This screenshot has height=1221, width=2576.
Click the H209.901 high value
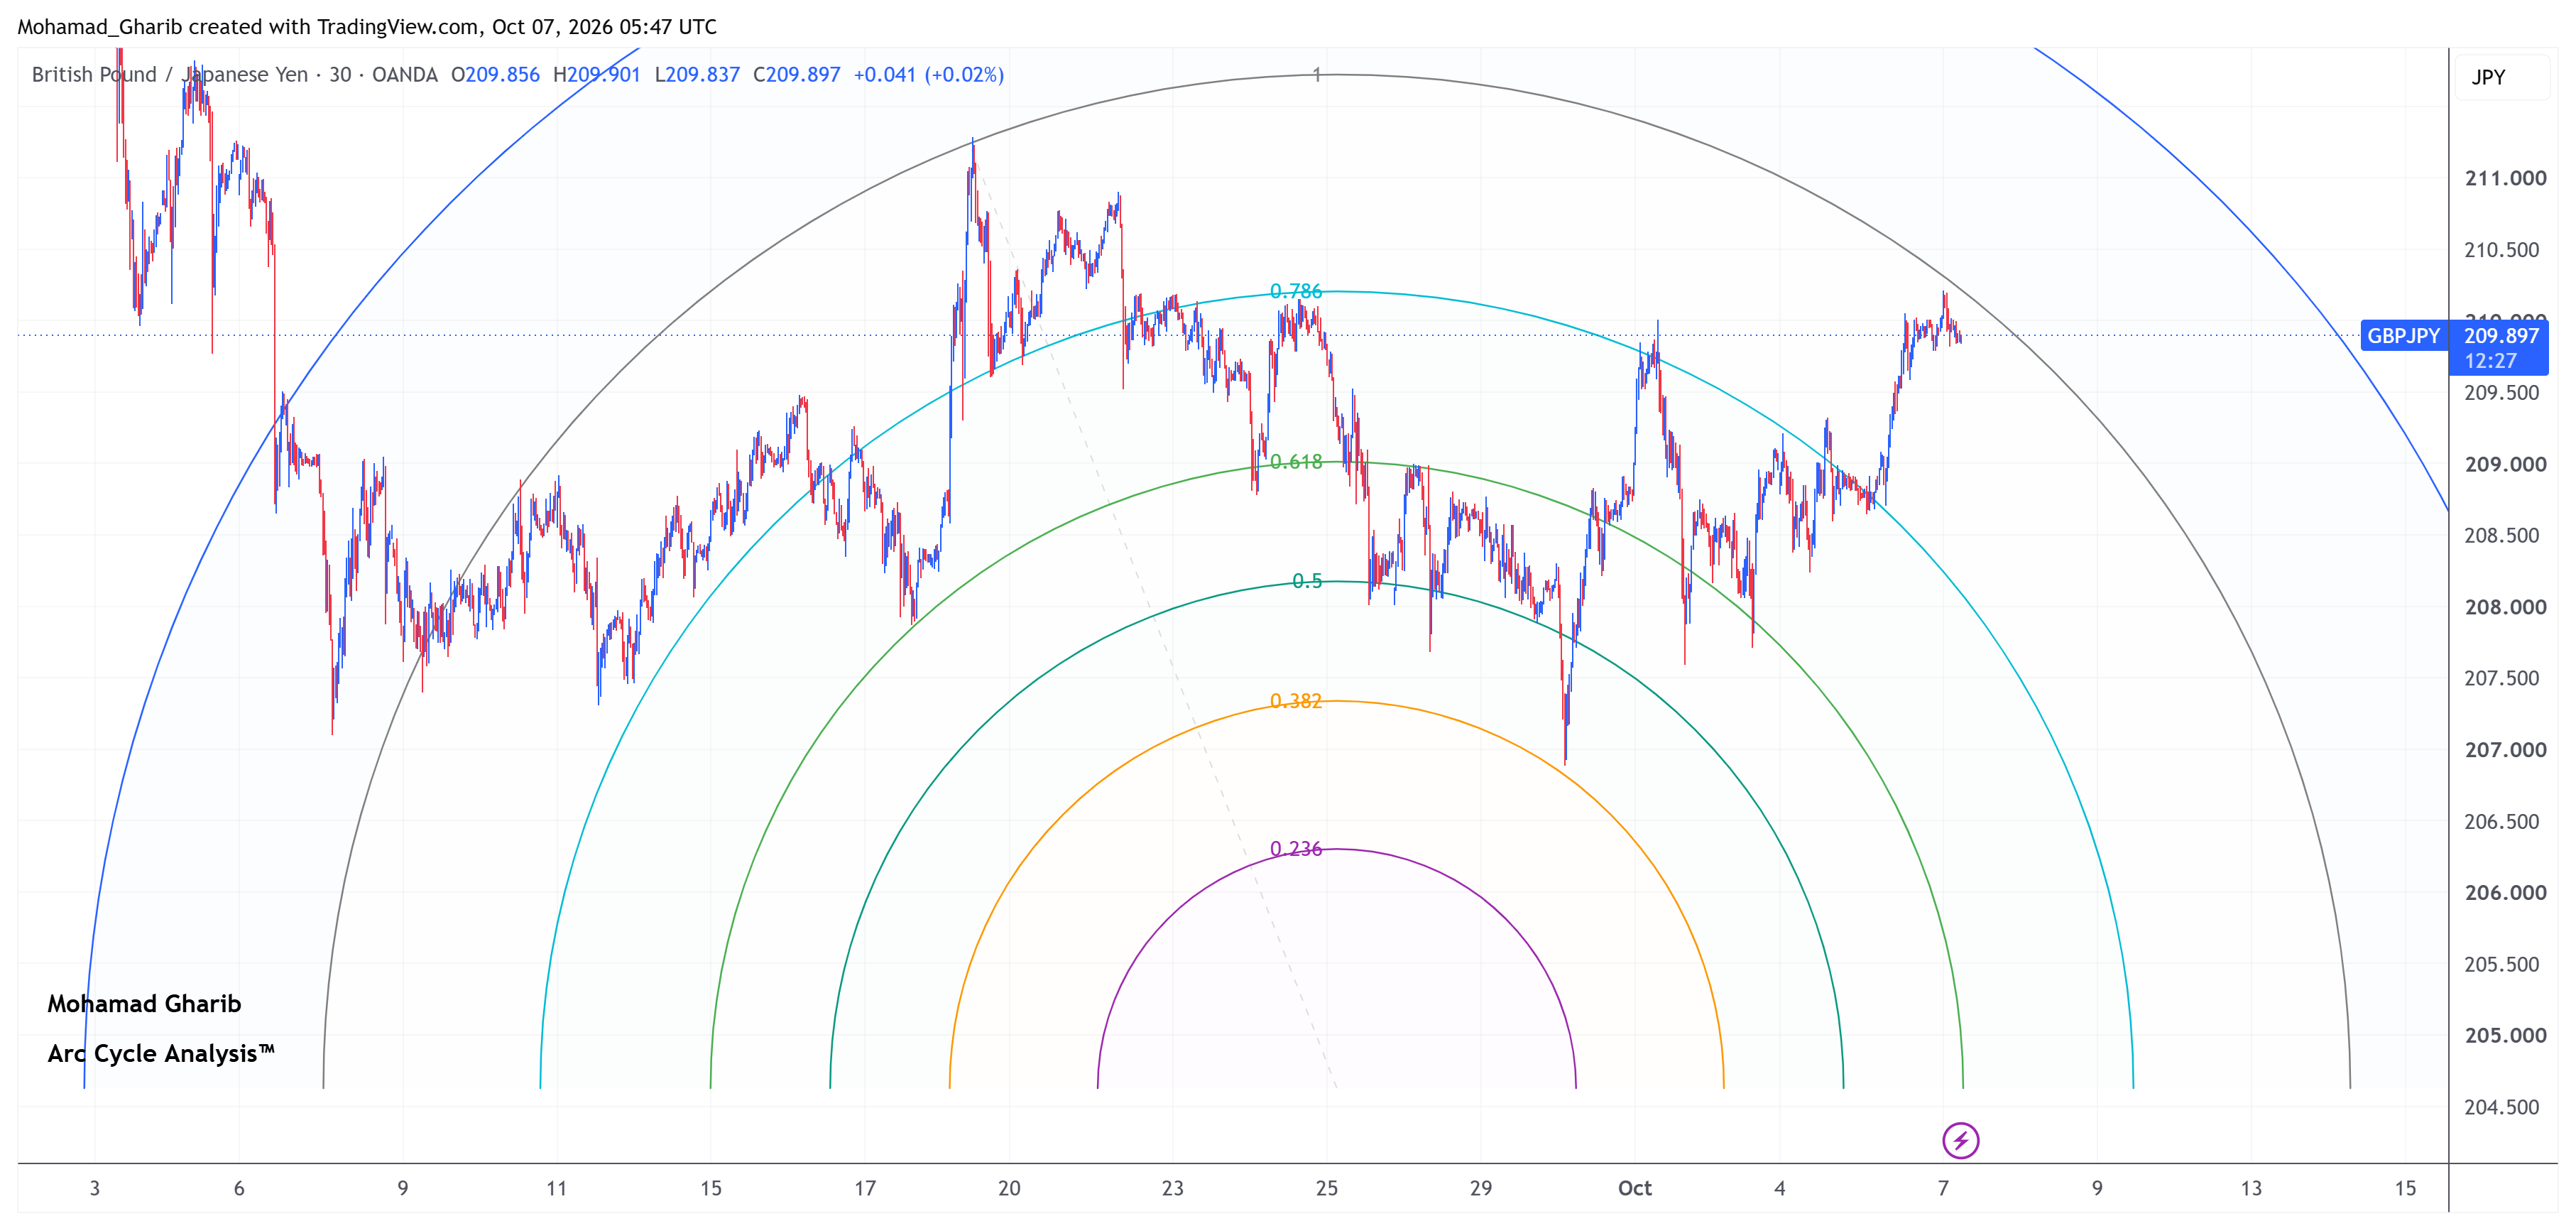[597, 75]
